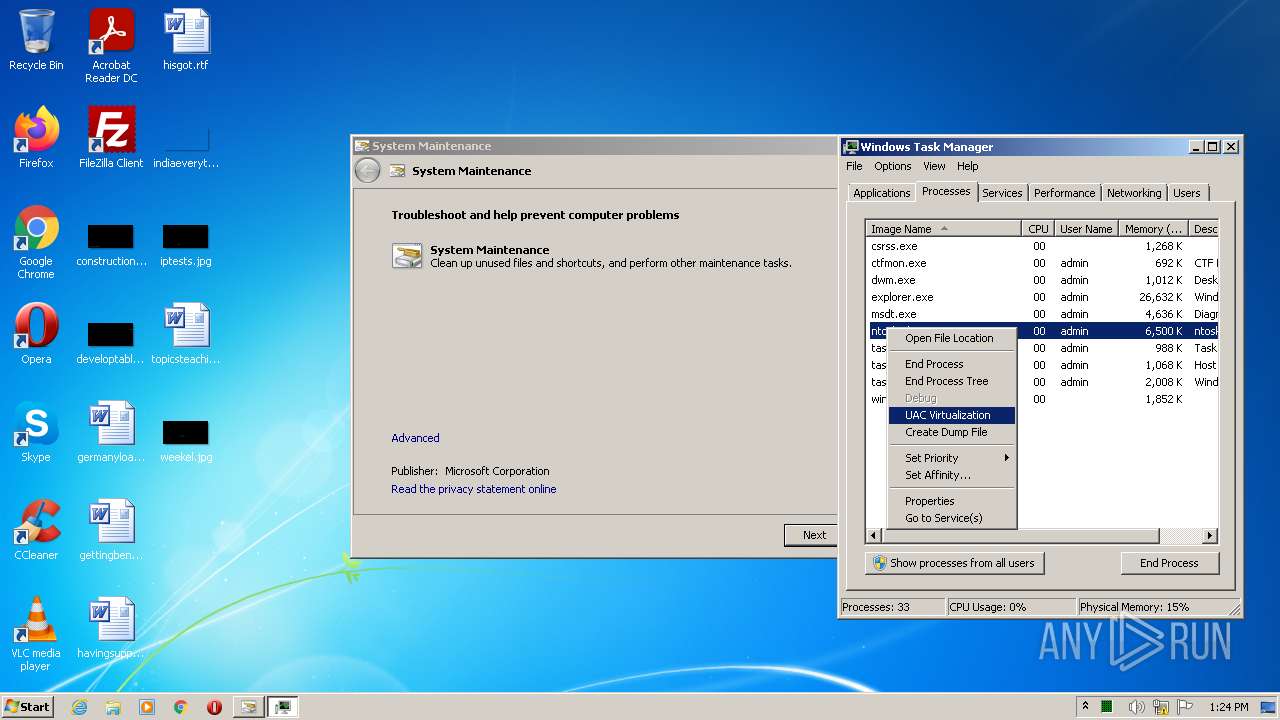Viewport: 1280px width, 720px height.
Task: Select the gettingben document icon
Action: 111,530
